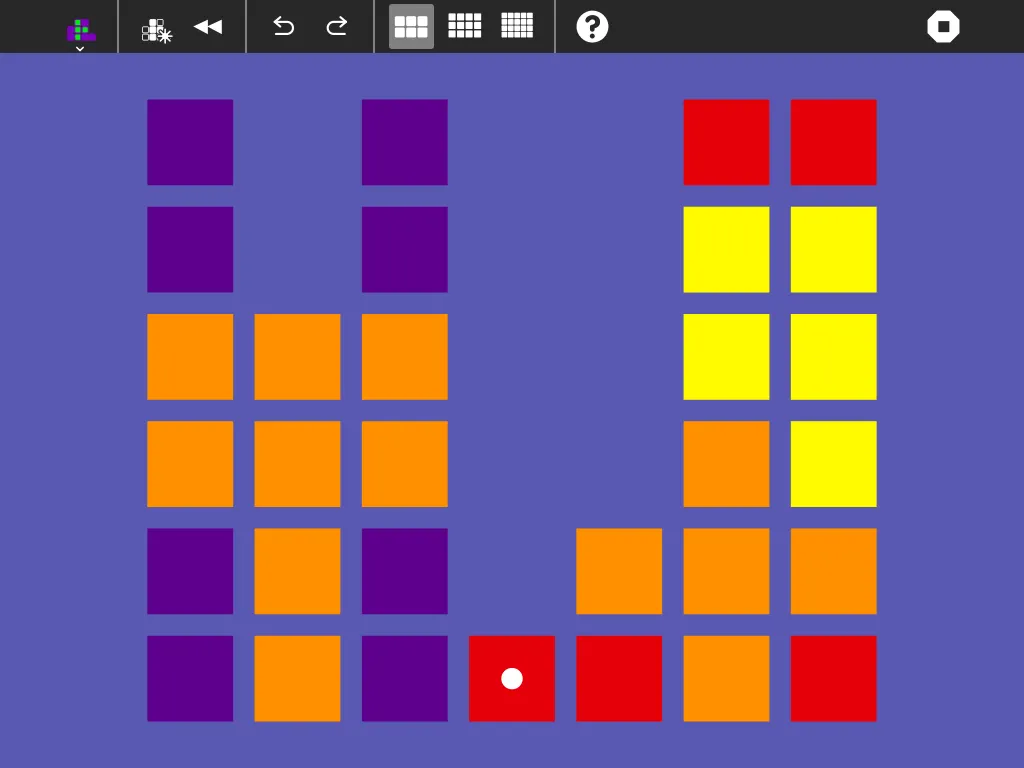
Task: Click the double-arrow replay button
Action: [208, 27]
